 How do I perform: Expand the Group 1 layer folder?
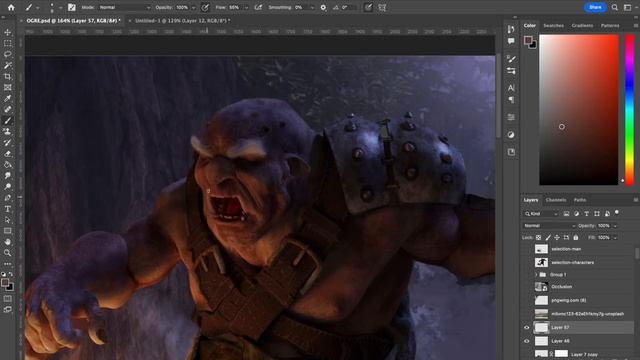pyautogui.click(x=536, y=275)
